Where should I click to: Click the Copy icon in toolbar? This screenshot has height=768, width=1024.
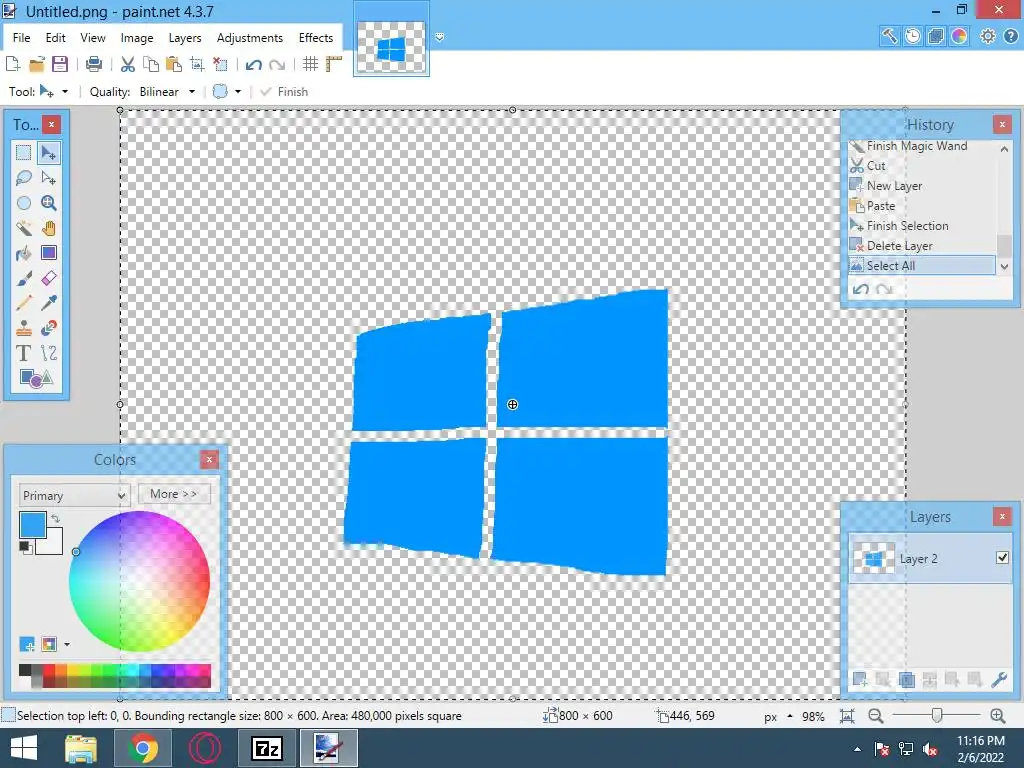pos(151,64)
